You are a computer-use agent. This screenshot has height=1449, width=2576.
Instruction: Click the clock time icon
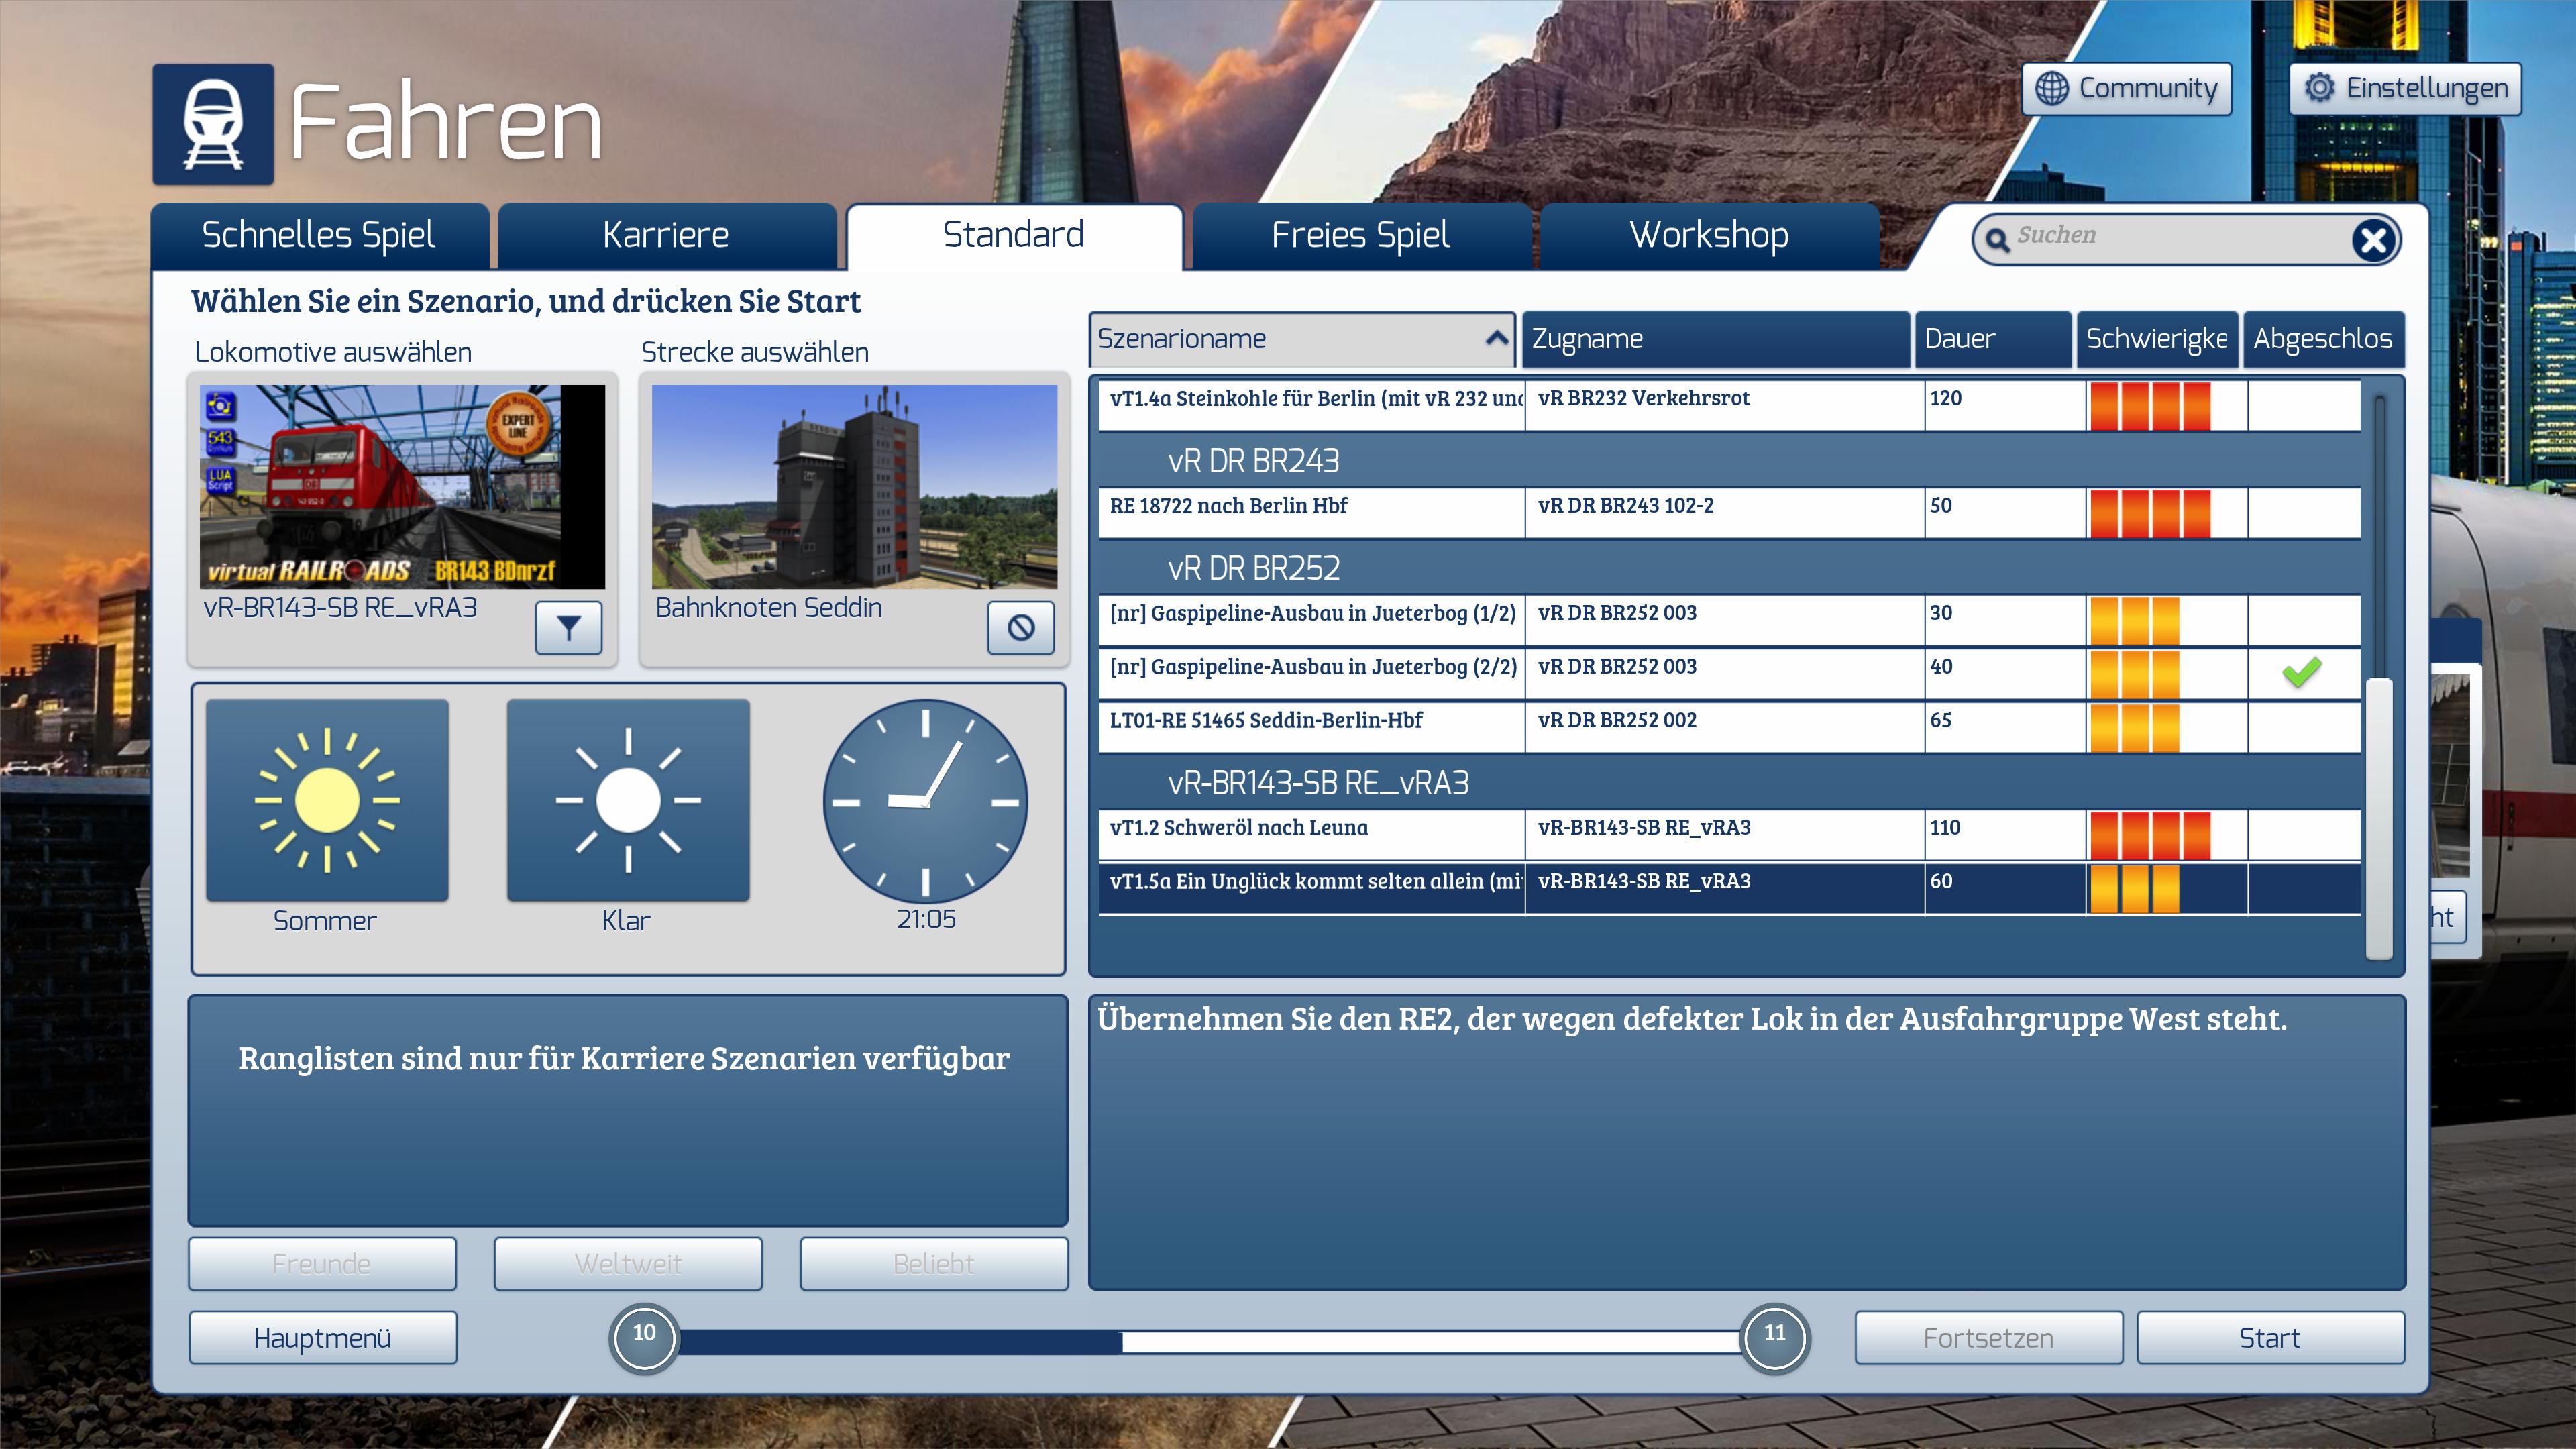[925, 801]
